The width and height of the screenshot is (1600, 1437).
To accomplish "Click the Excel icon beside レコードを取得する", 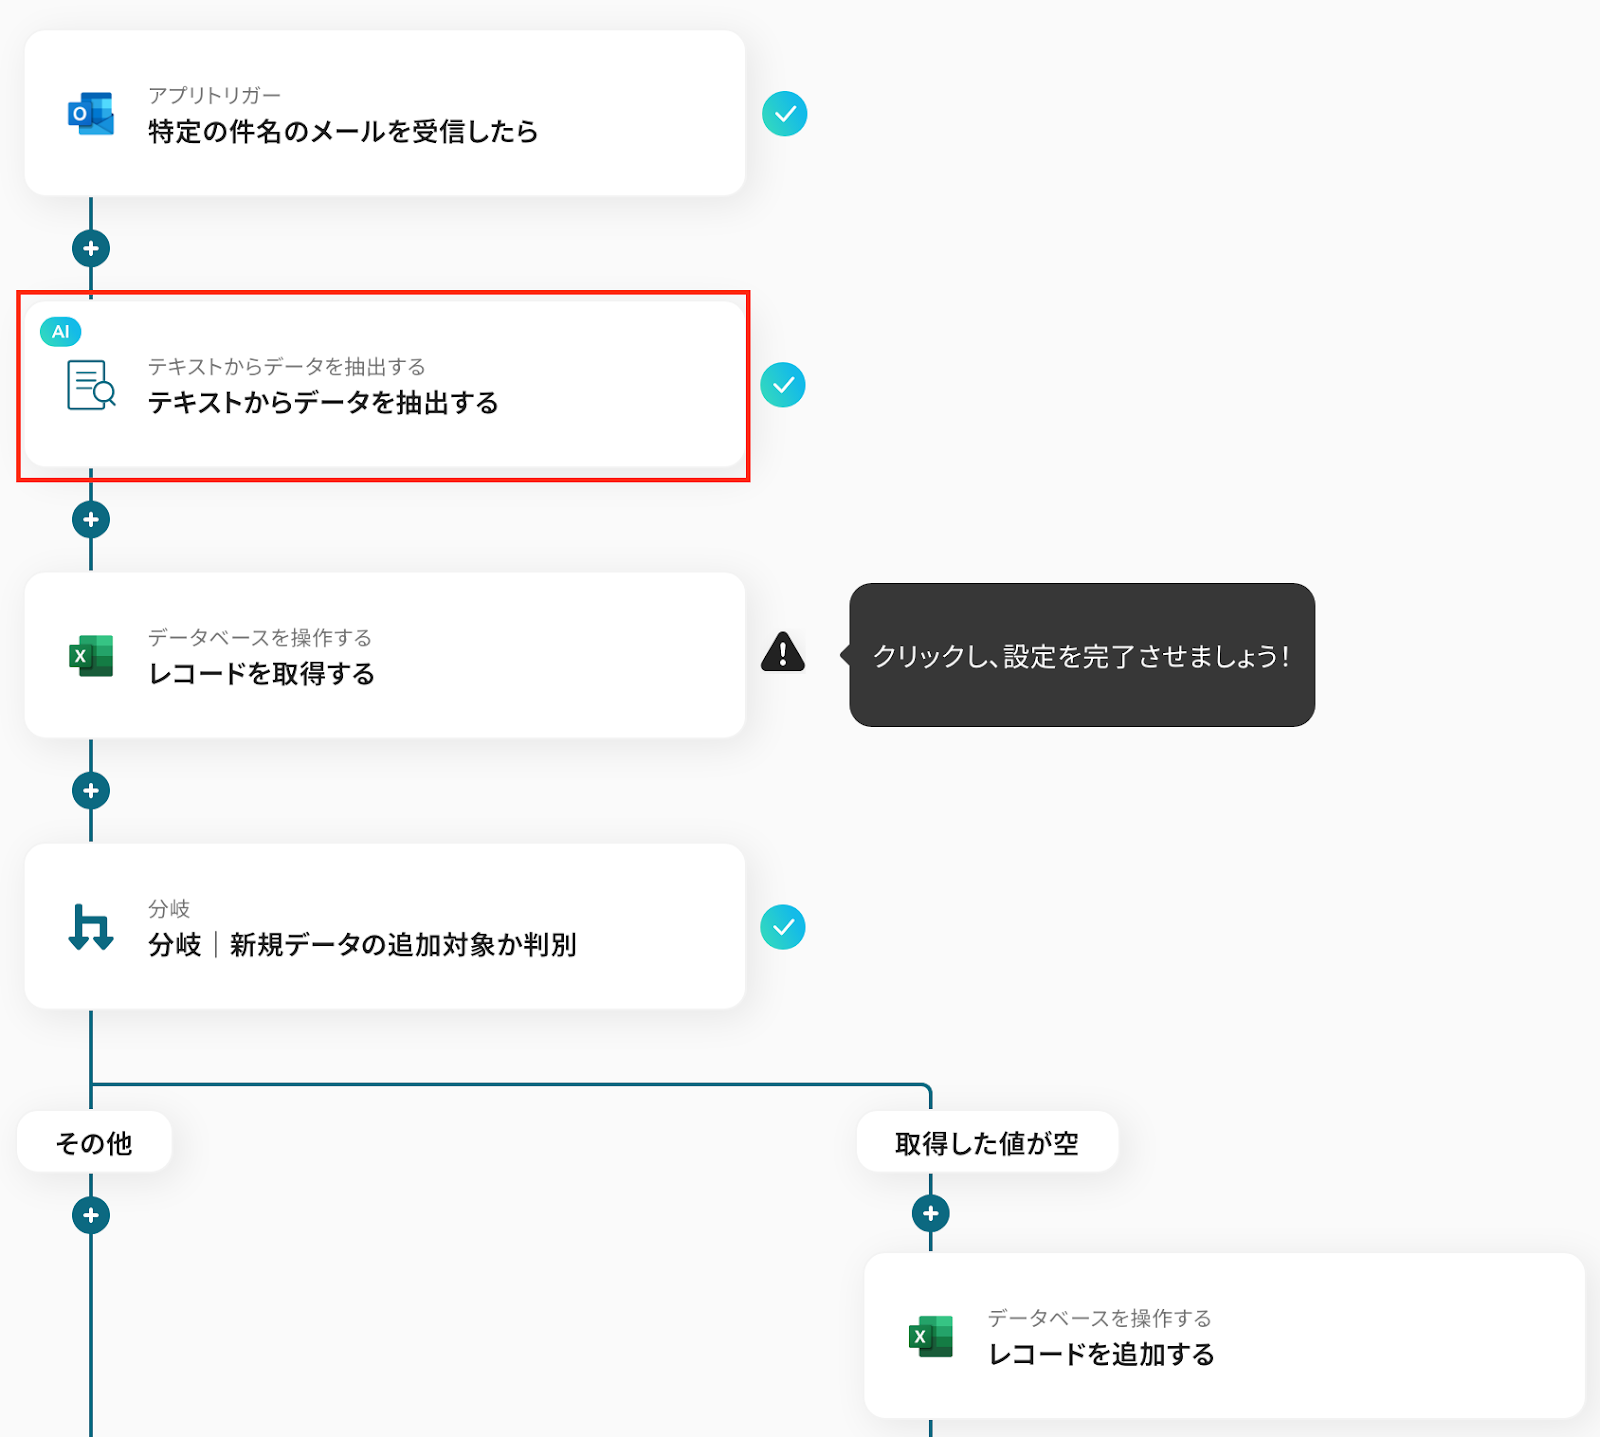I will pos(91,656).
